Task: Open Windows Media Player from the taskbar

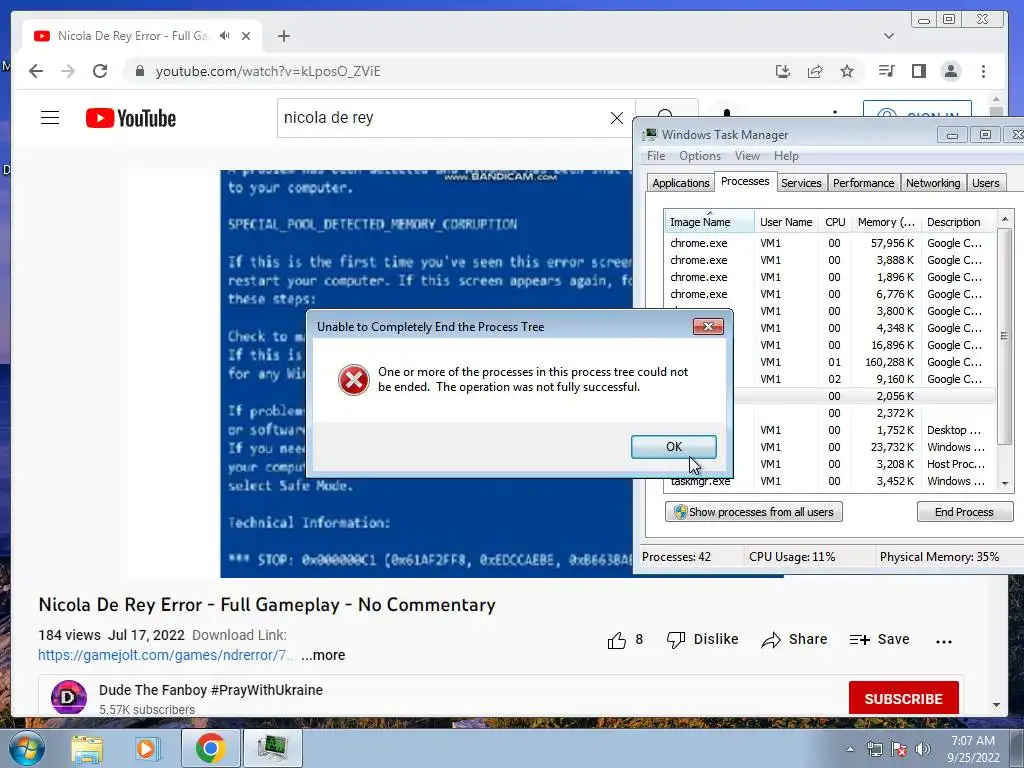Action: click(x=148, y=749)
